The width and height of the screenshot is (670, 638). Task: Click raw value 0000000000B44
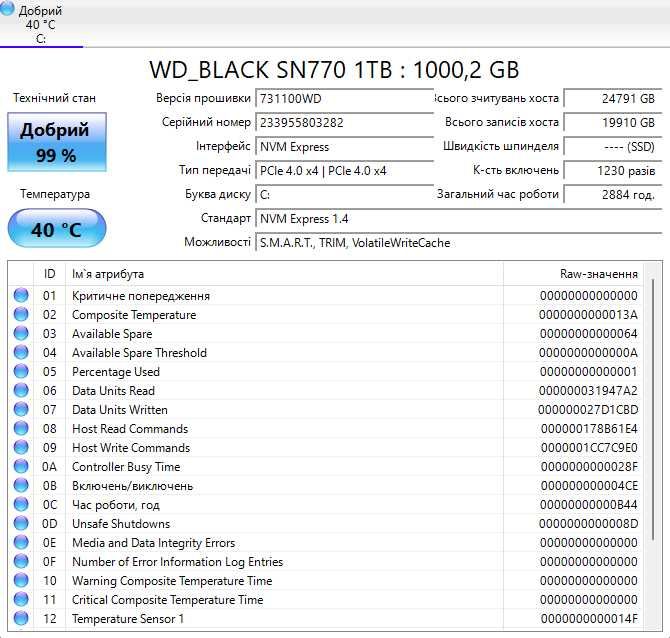point(588,505)
